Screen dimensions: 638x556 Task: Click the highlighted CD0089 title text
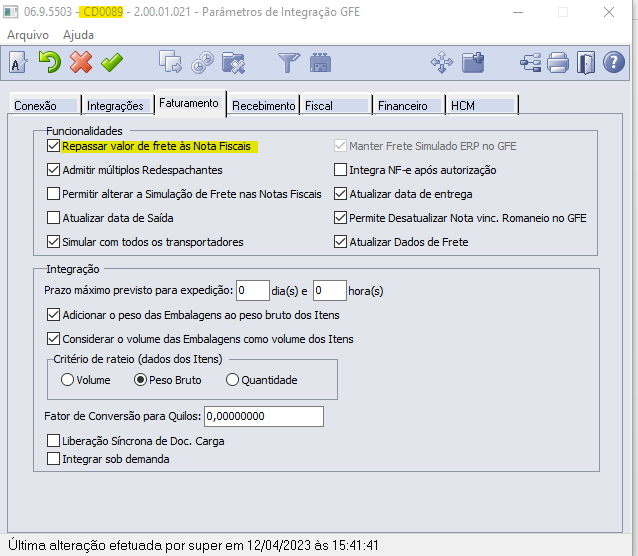click(x=102, y=12)
